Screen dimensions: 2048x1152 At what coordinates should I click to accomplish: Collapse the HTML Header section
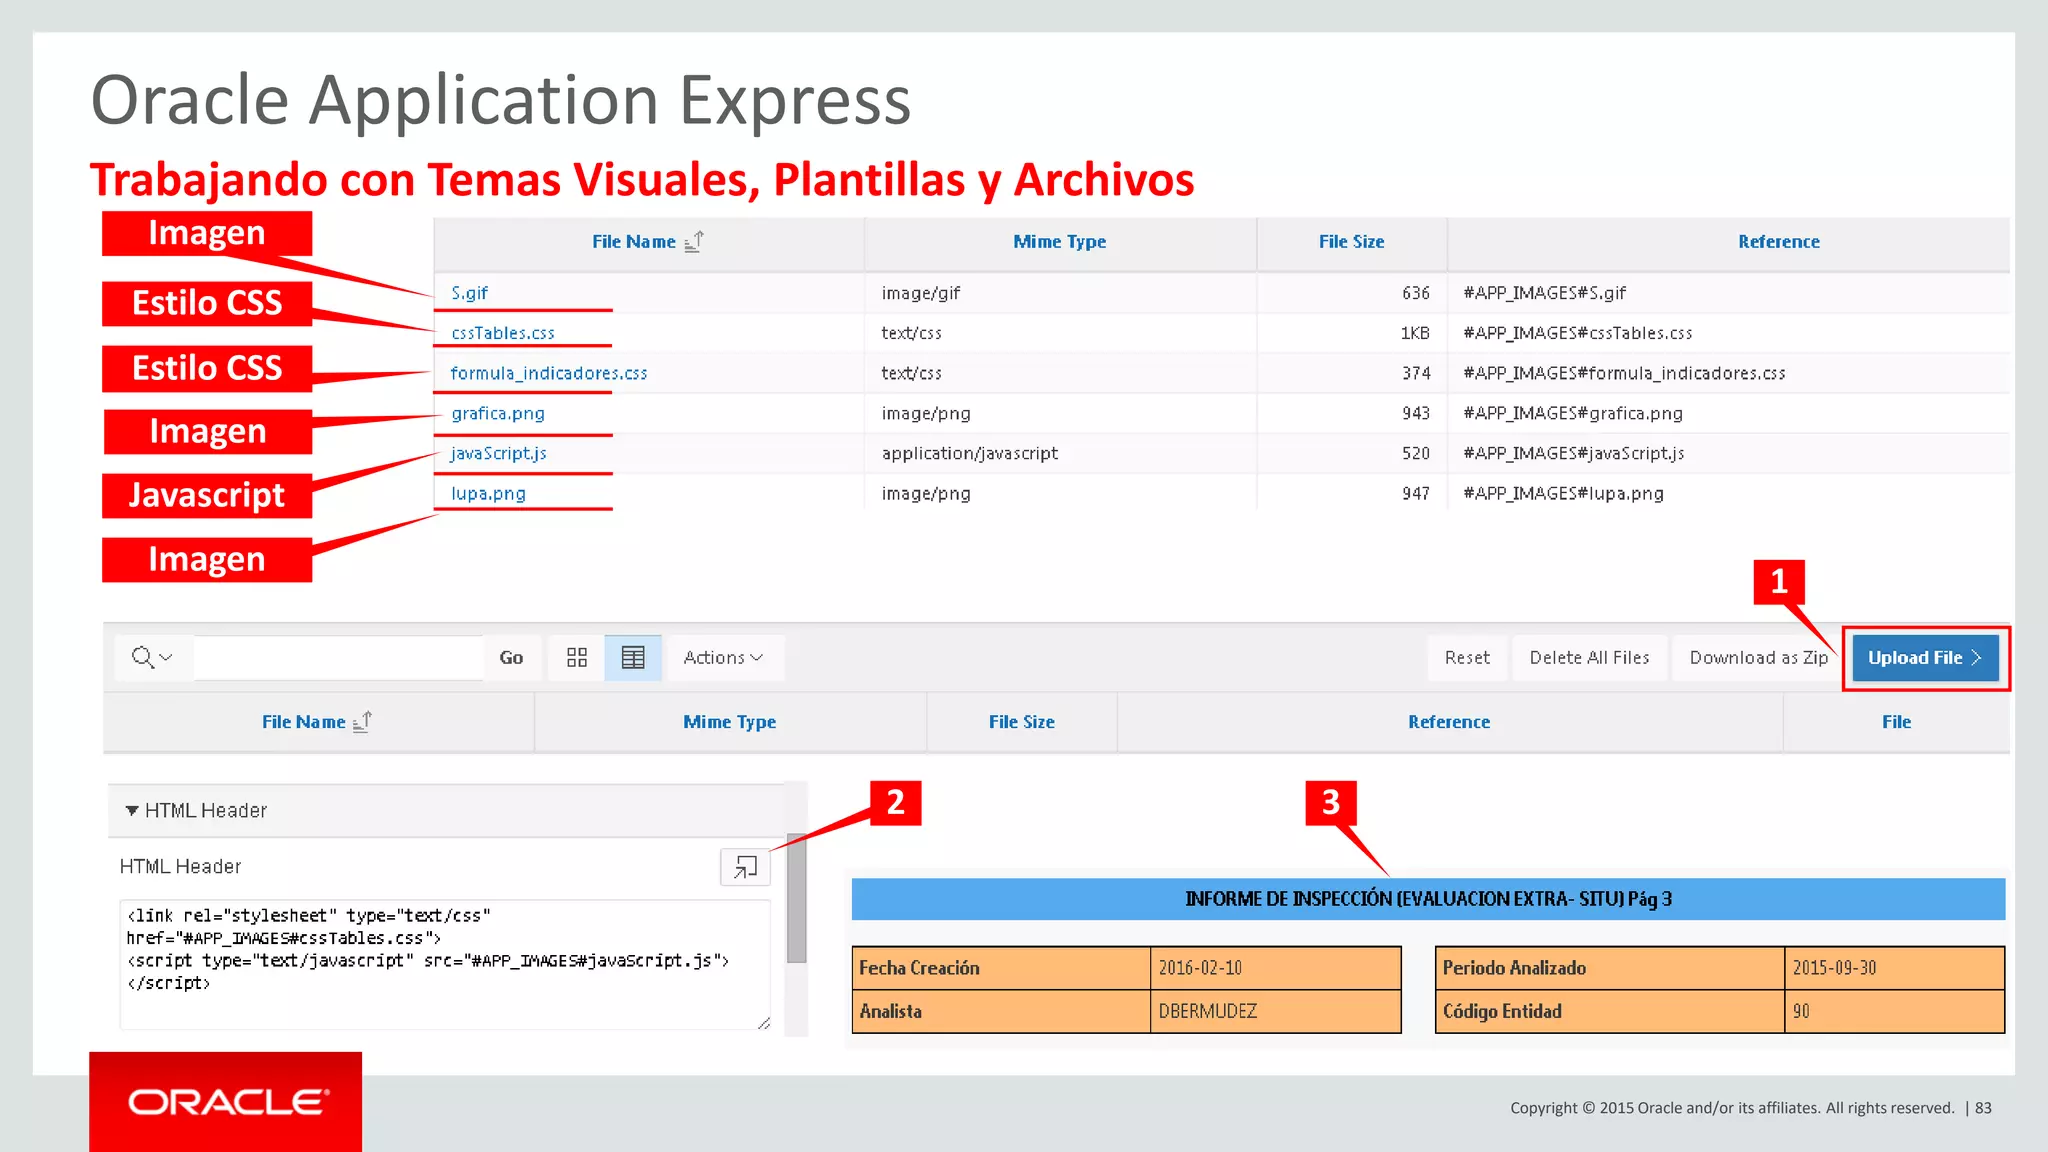(x=132, y=810)
